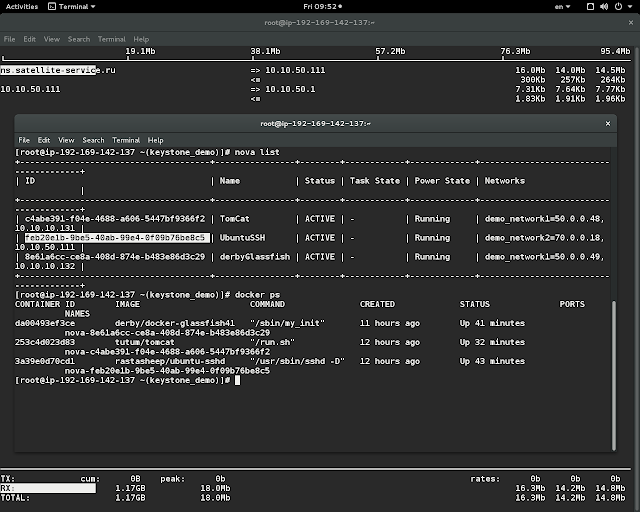The height and width of the screenshot is (512, 640).
Task: Open Search menu in the front terminal window
Action: tap(93, 140)
